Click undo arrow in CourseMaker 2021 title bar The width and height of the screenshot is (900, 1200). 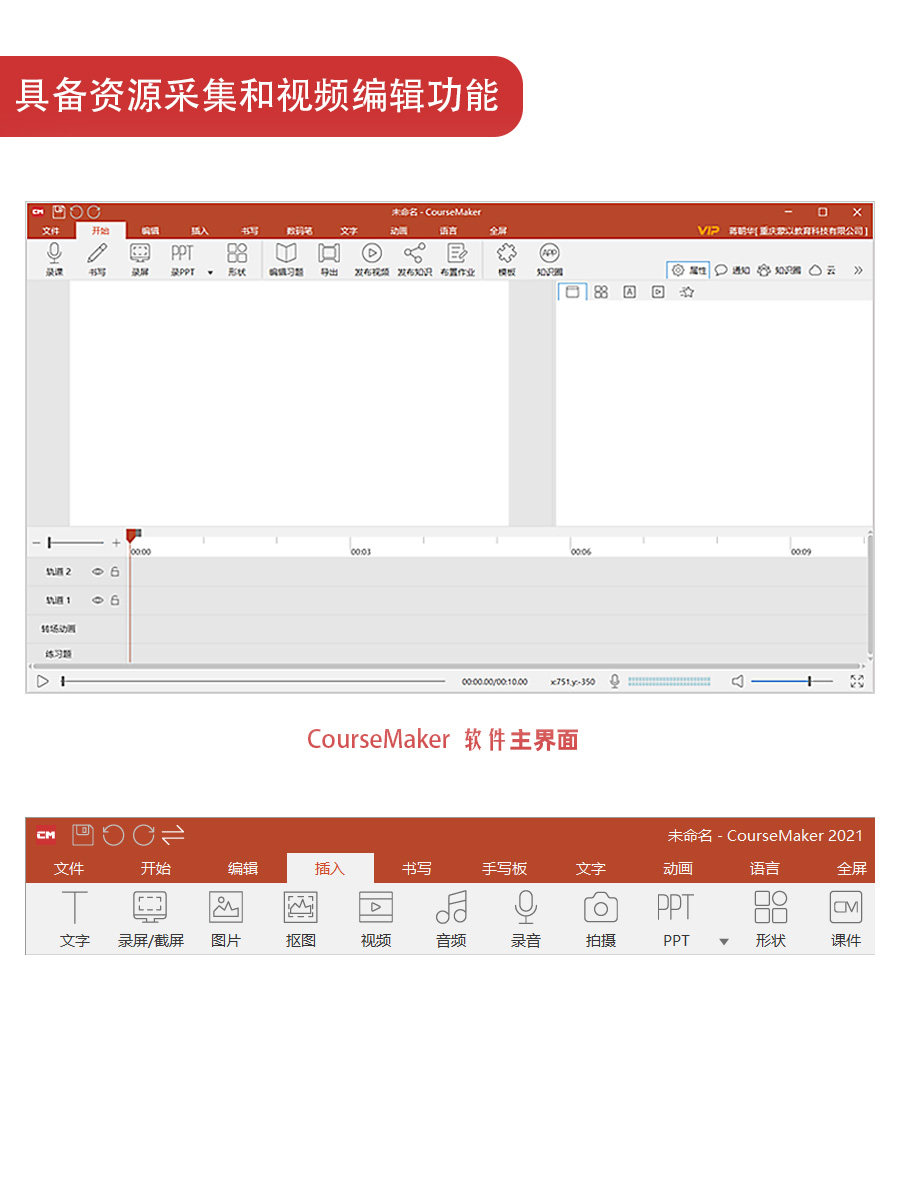(114, 835)
